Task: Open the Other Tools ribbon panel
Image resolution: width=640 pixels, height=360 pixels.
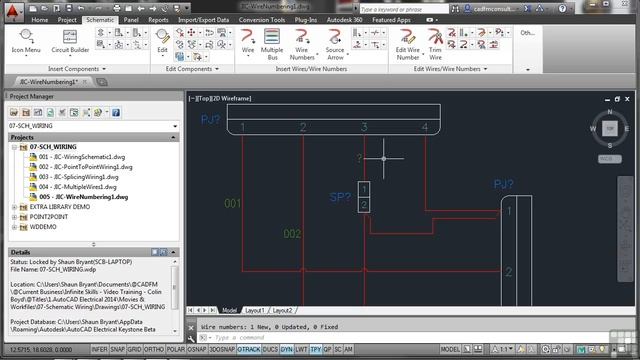Action: coord(527,49)
